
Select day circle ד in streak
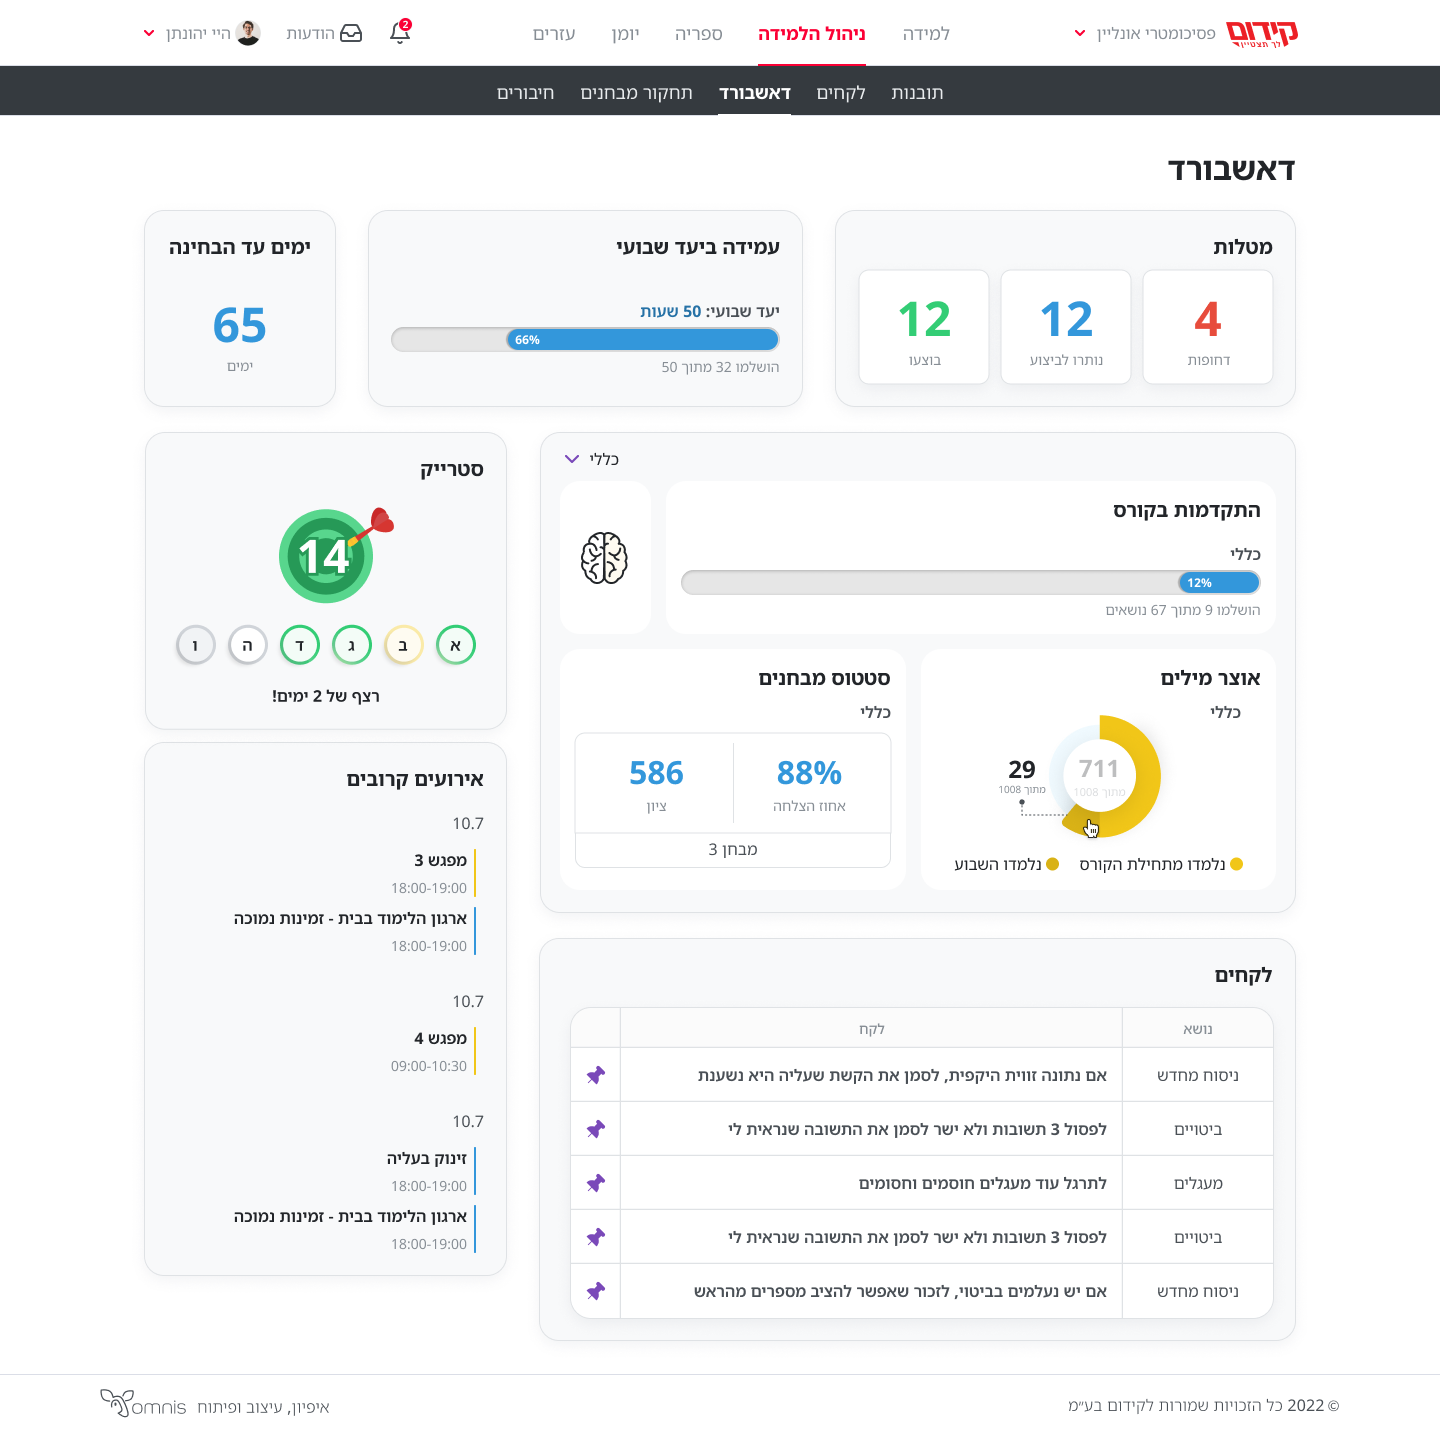click(299, 645)
